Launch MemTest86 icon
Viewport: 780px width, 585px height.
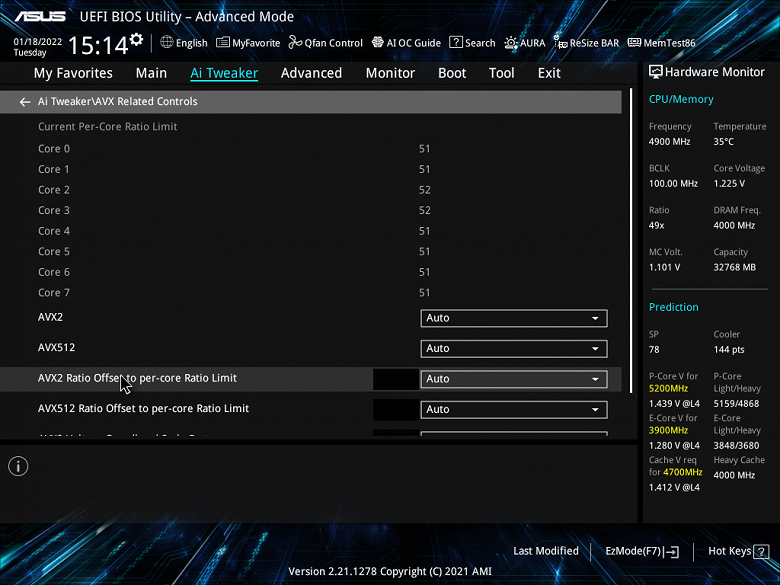coord(634,43)
